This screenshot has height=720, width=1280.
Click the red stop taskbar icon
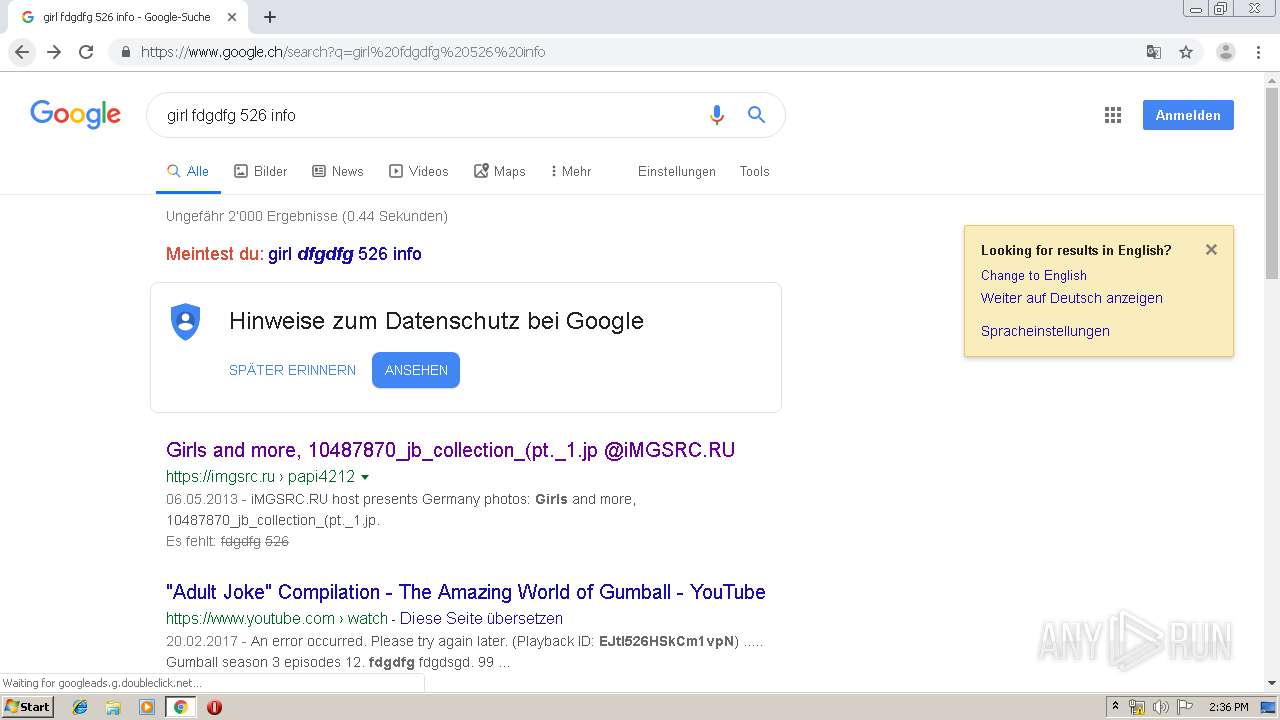pyautogui.click(x=214, y=707)
